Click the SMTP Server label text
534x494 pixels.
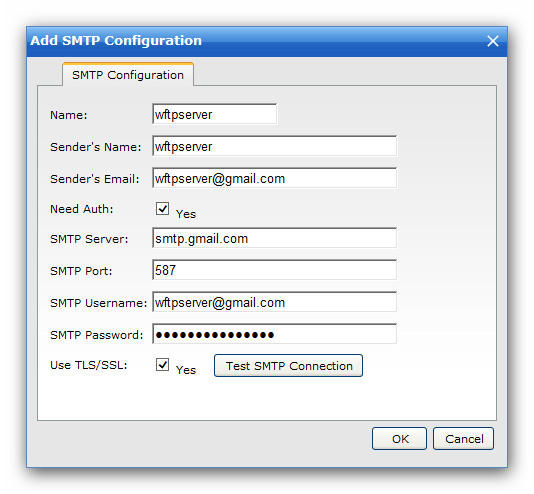[x=89, y=239]
